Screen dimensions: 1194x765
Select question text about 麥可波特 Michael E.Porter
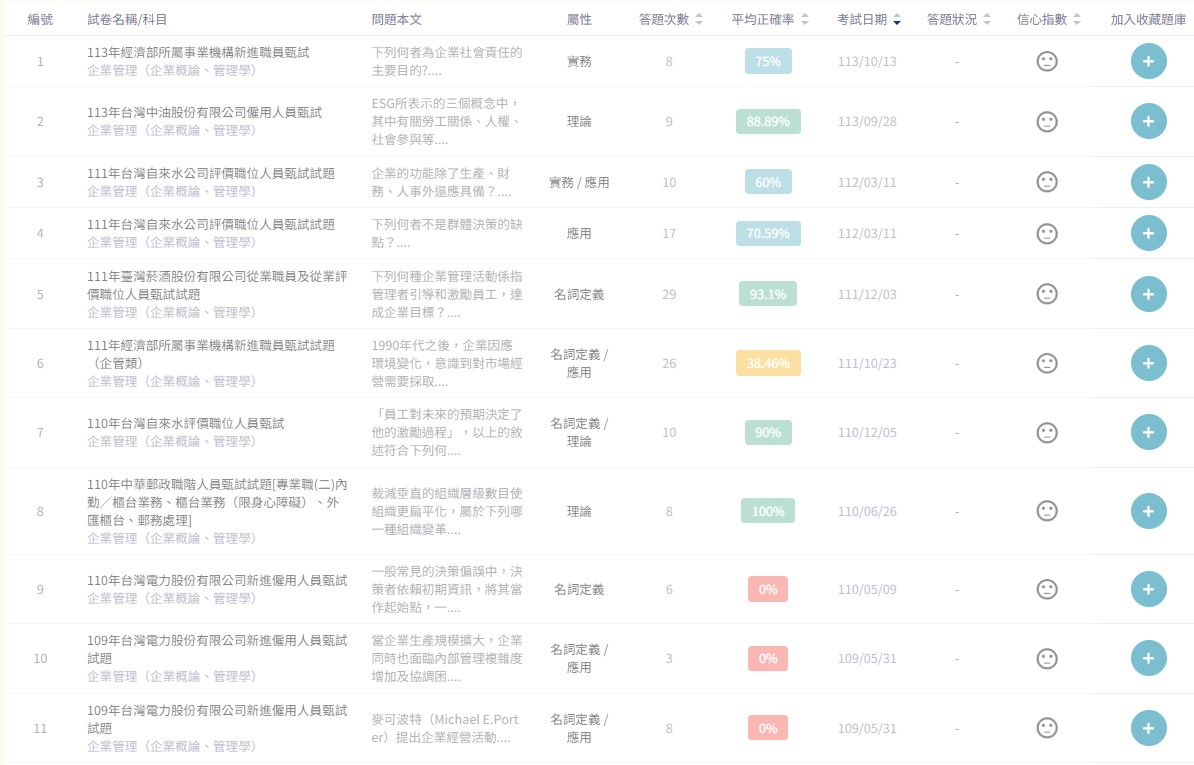445,728
